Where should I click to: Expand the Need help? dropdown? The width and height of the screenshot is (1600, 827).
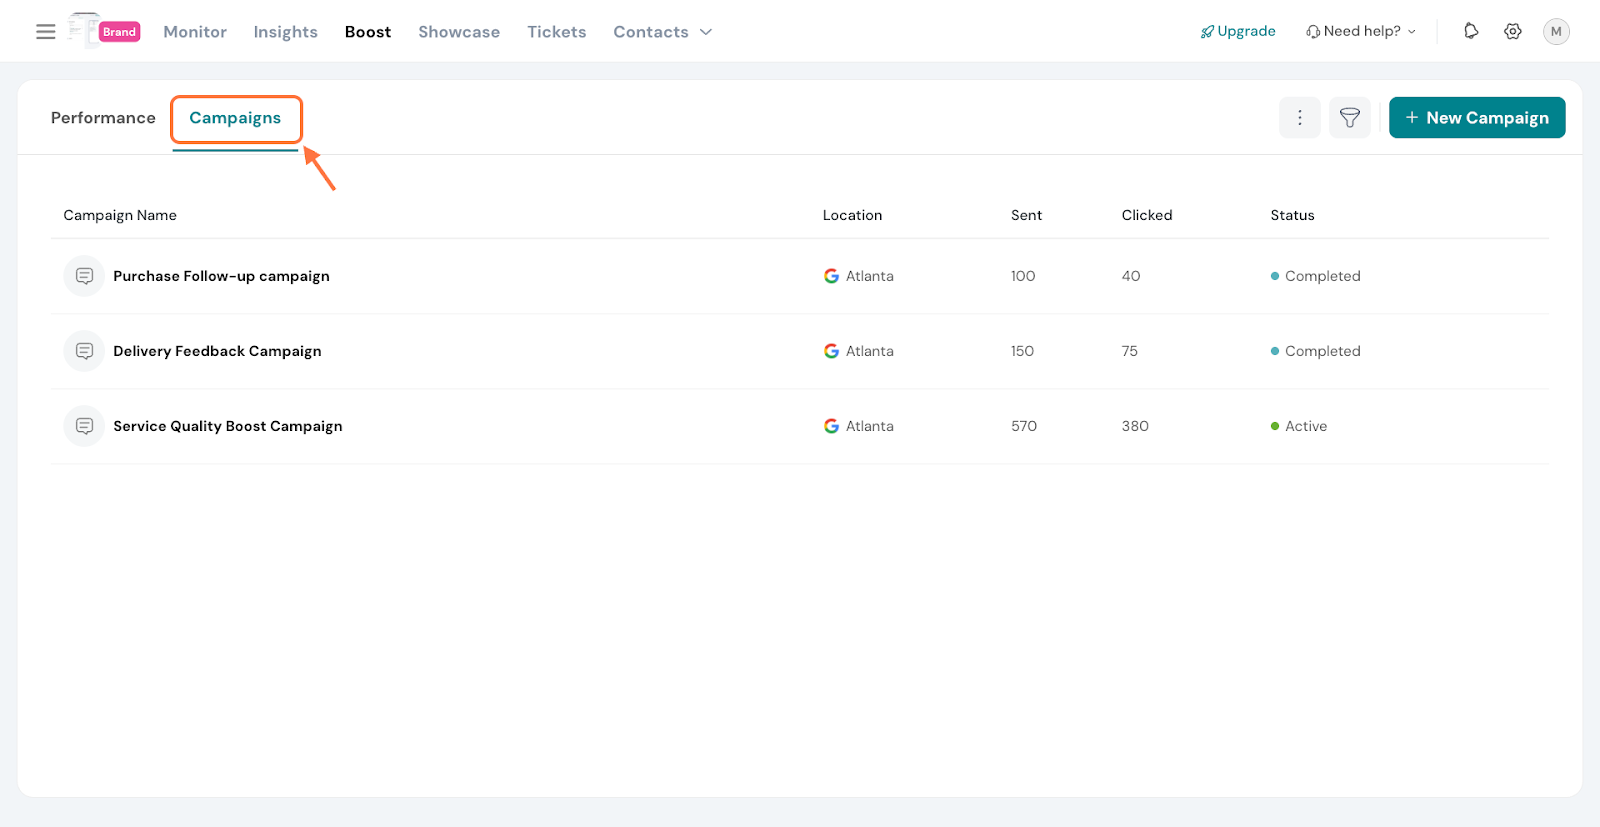(1361, 31)
